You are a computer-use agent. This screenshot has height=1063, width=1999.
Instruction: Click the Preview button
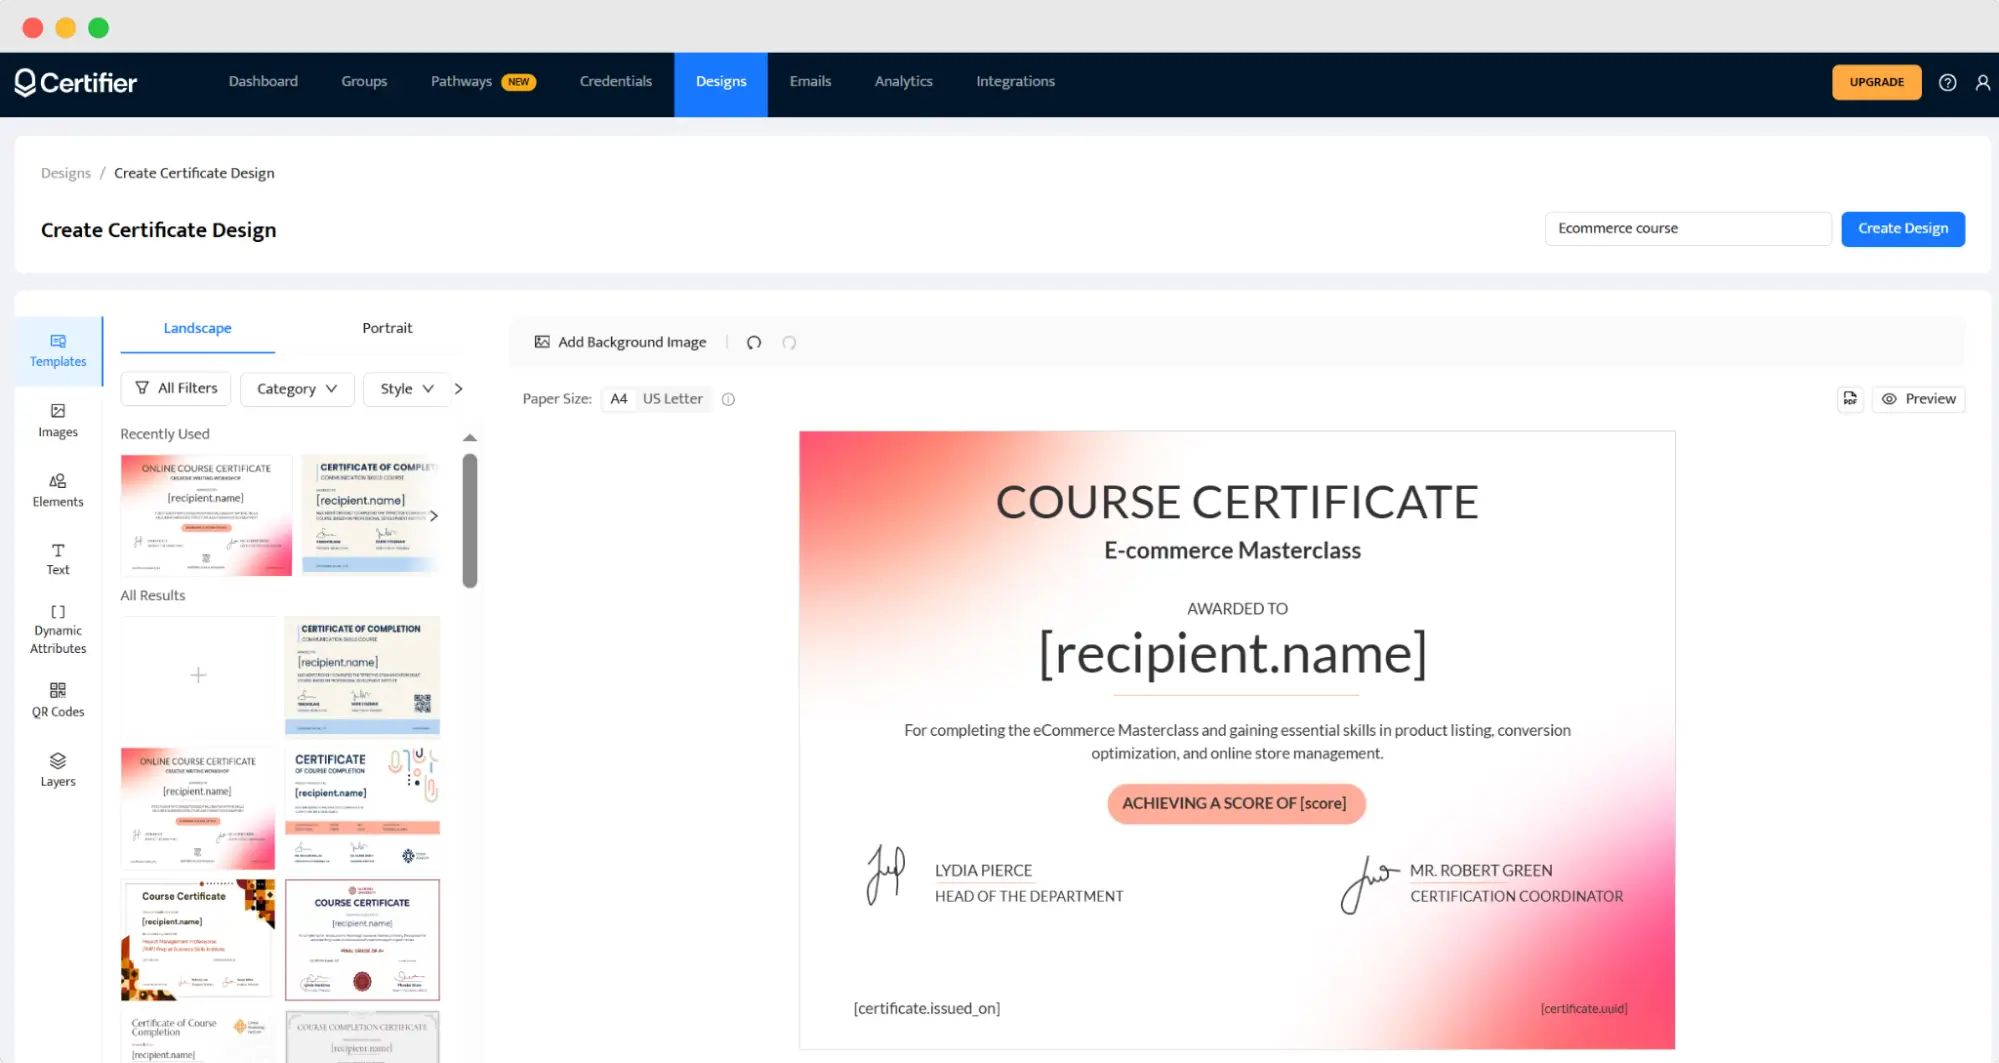1919,399
